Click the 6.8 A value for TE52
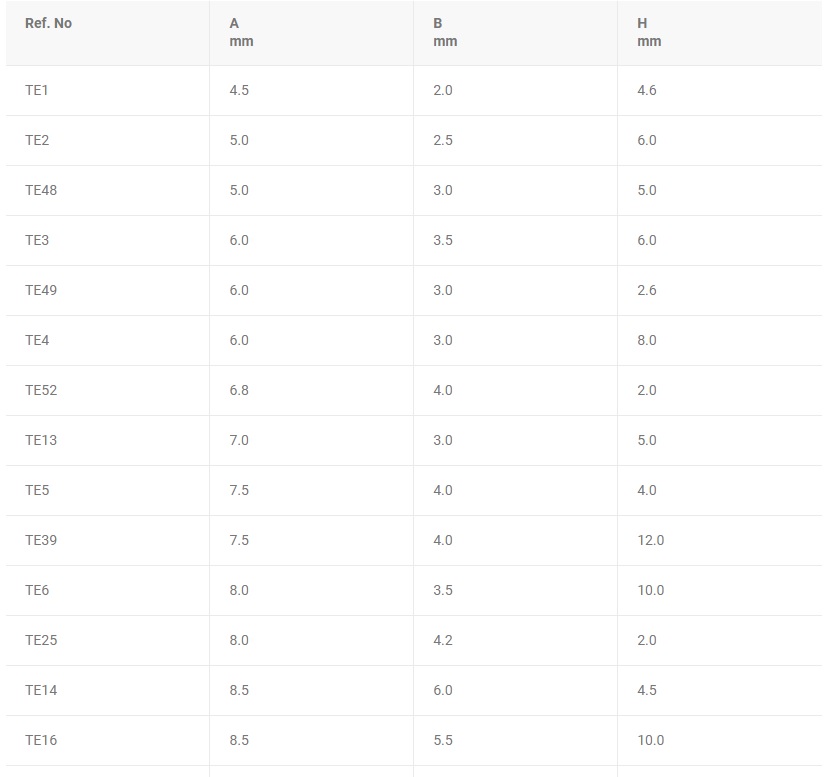The image size is (825, 777). click(239, 390)
